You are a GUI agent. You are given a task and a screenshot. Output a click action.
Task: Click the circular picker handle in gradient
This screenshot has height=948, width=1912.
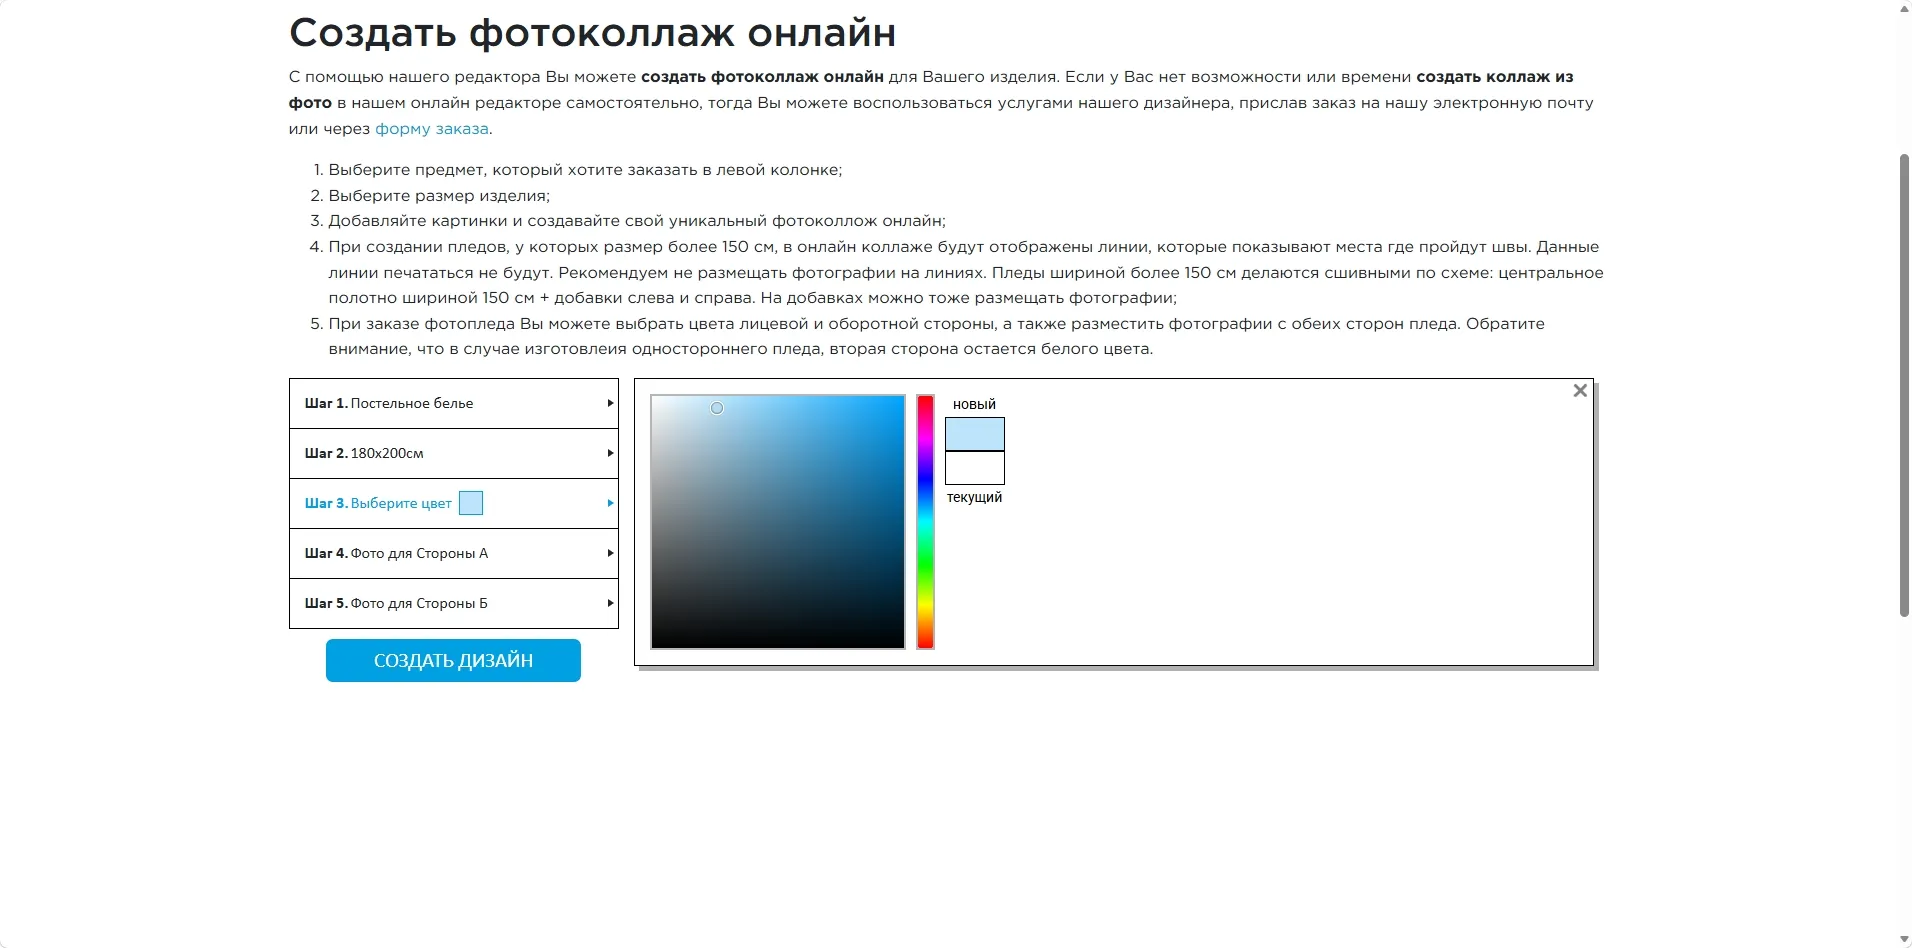(x=717, y=408)
